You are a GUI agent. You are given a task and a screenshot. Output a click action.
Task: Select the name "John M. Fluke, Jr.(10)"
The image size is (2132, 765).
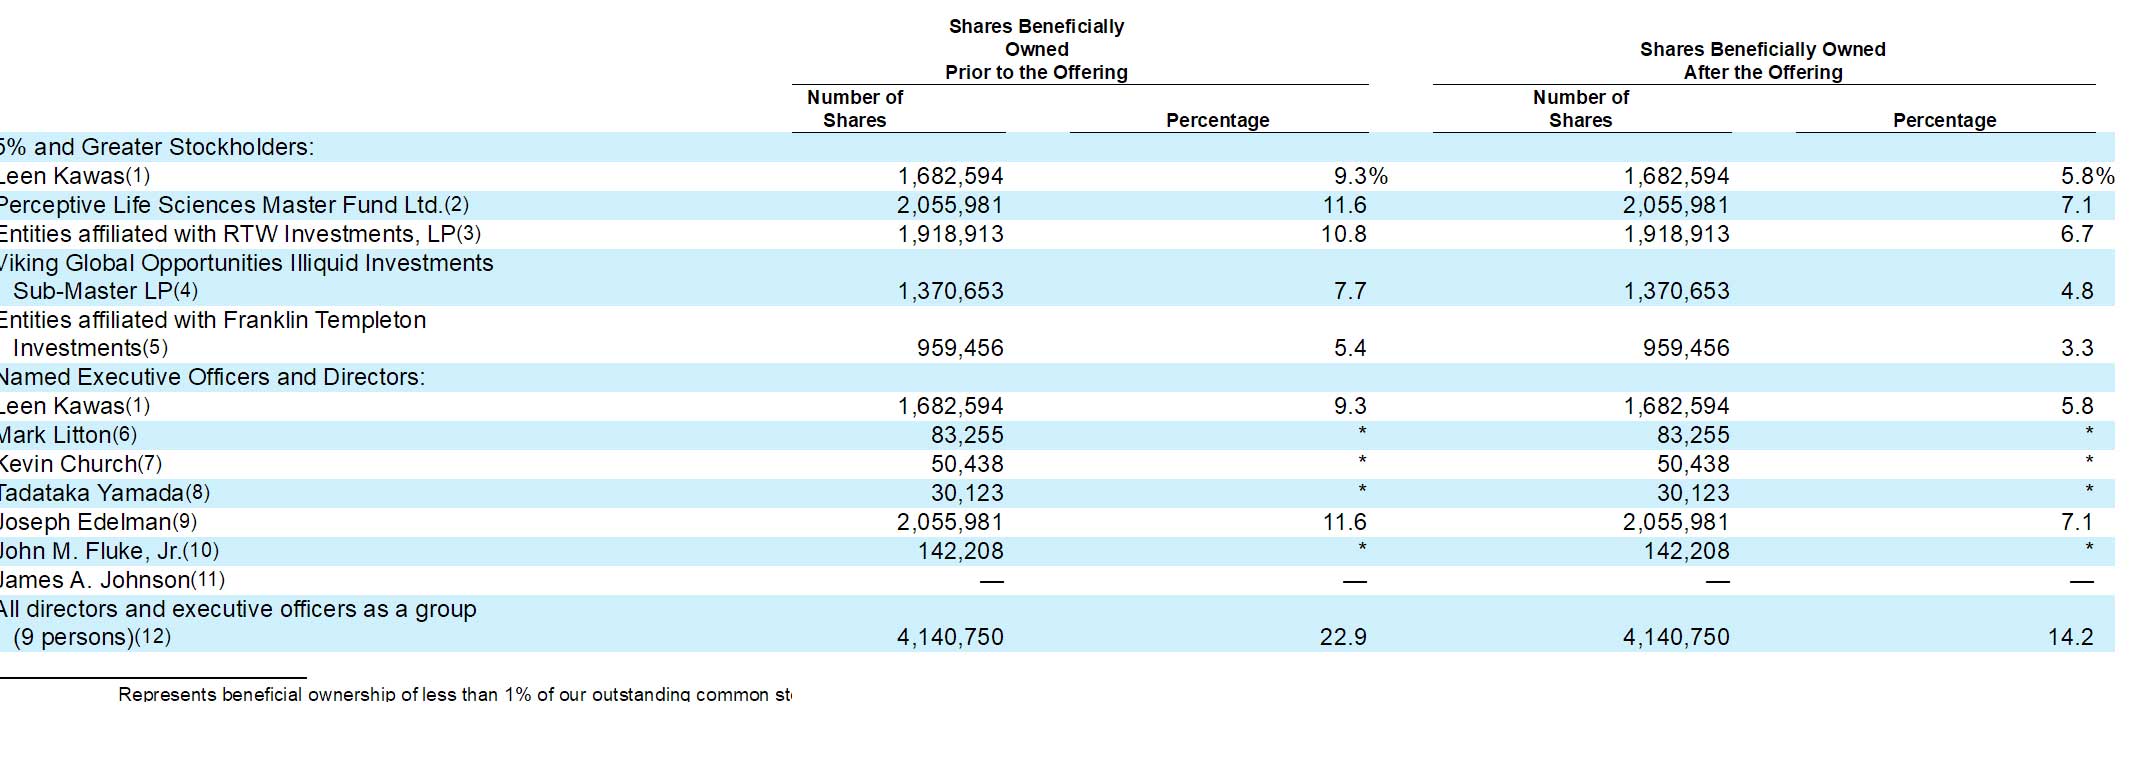[109, 551]
